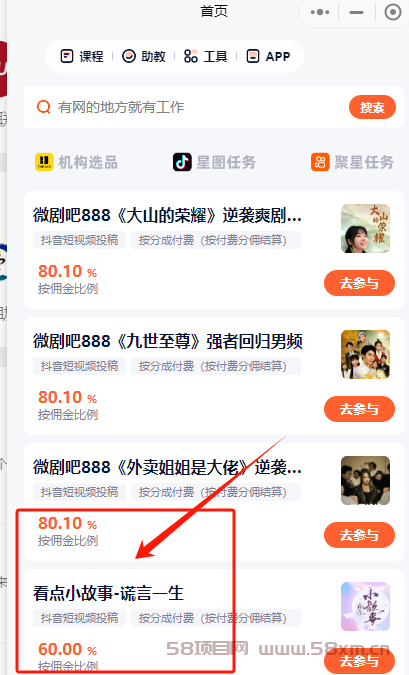This screenshot has width=409, height=675.
Task: Open the 看点小故事-谎言一生 task title
Action: 108,593
